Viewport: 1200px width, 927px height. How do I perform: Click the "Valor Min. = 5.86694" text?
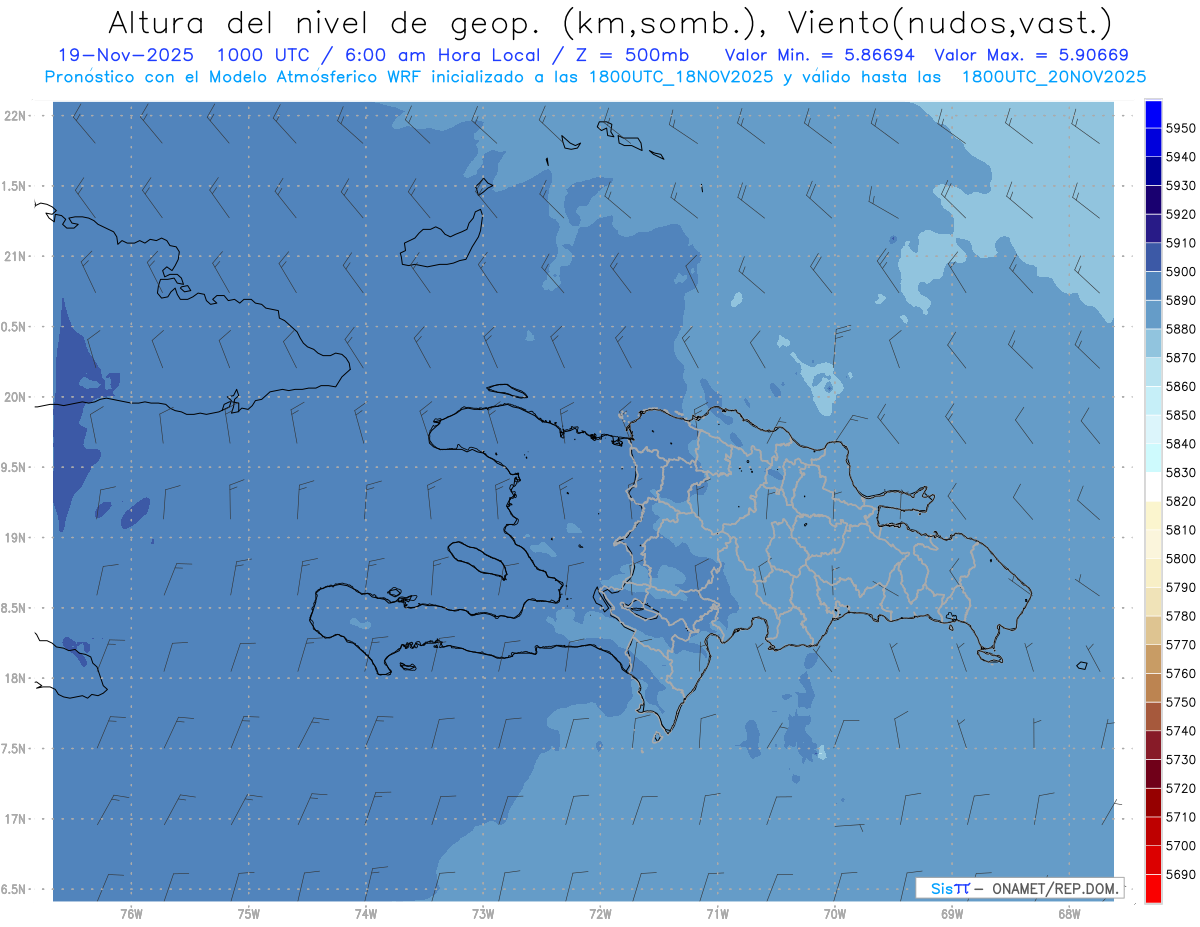tap(820, 55)
